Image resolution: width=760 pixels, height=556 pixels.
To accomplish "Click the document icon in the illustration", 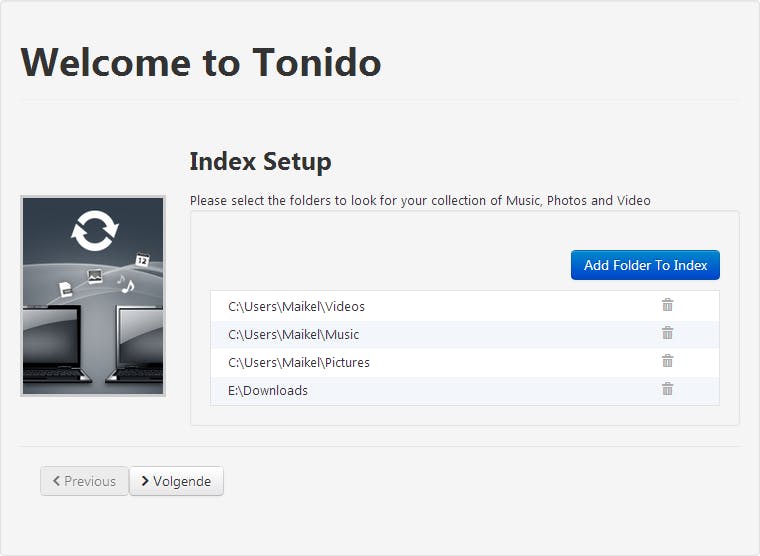I will point(66,289).
